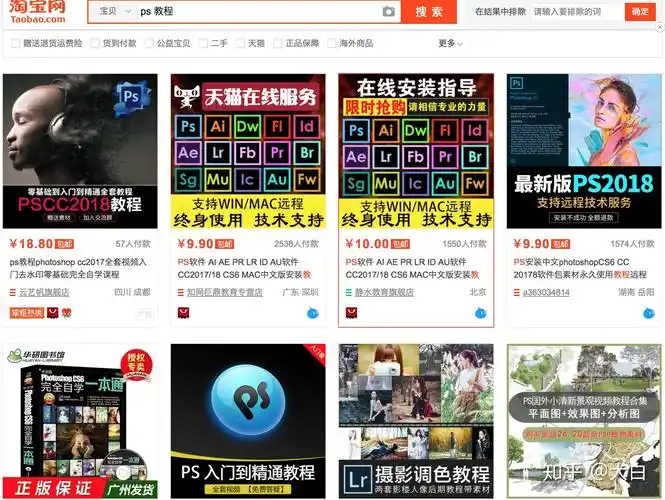Click the green shop icon beside 静水教育旗舰店

tap(349, 292)
